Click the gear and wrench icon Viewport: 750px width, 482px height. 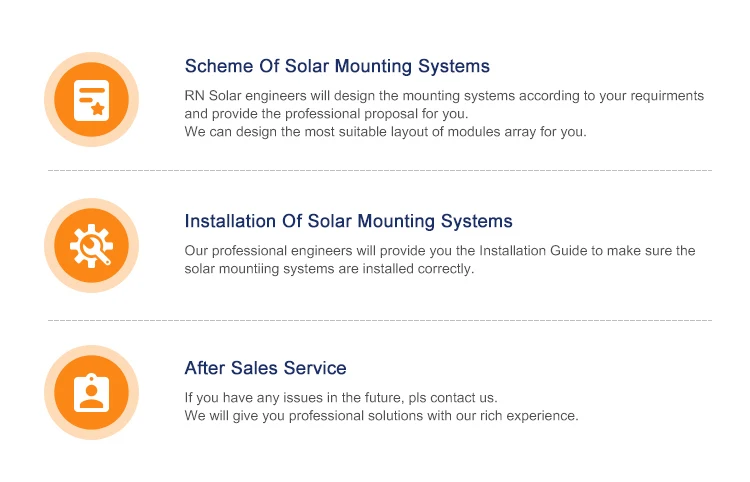click(91, 246)
